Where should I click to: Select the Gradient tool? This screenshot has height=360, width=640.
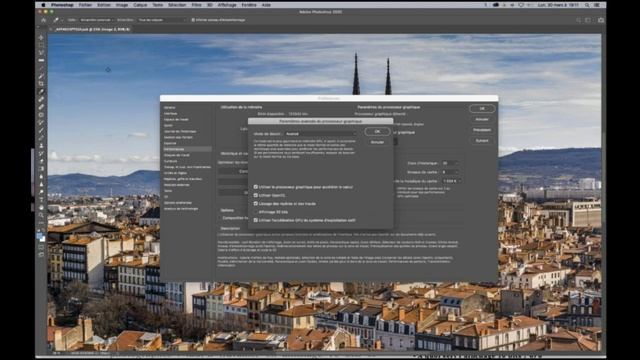point(41,169)
